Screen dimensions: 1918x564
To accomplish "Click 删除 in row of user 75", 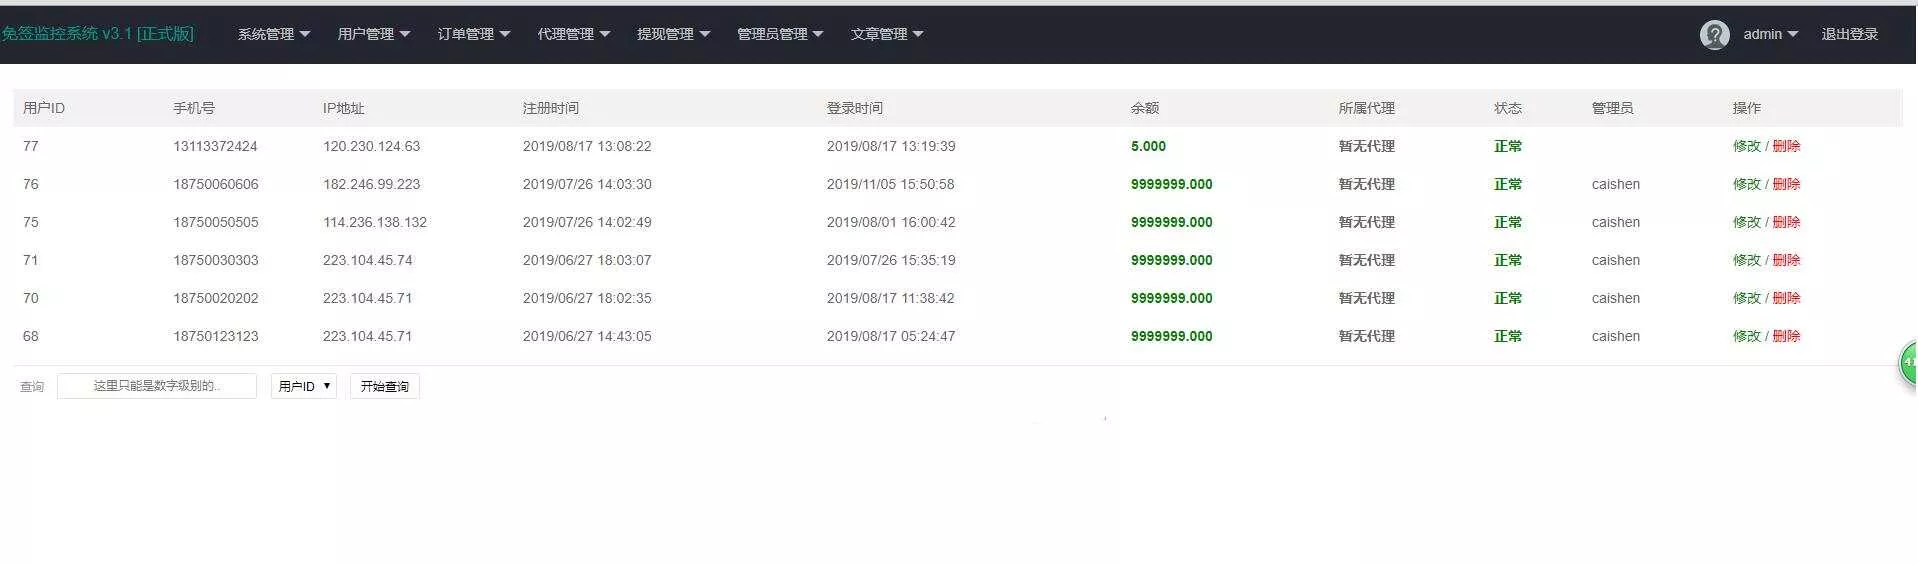I will (1787, 222).
